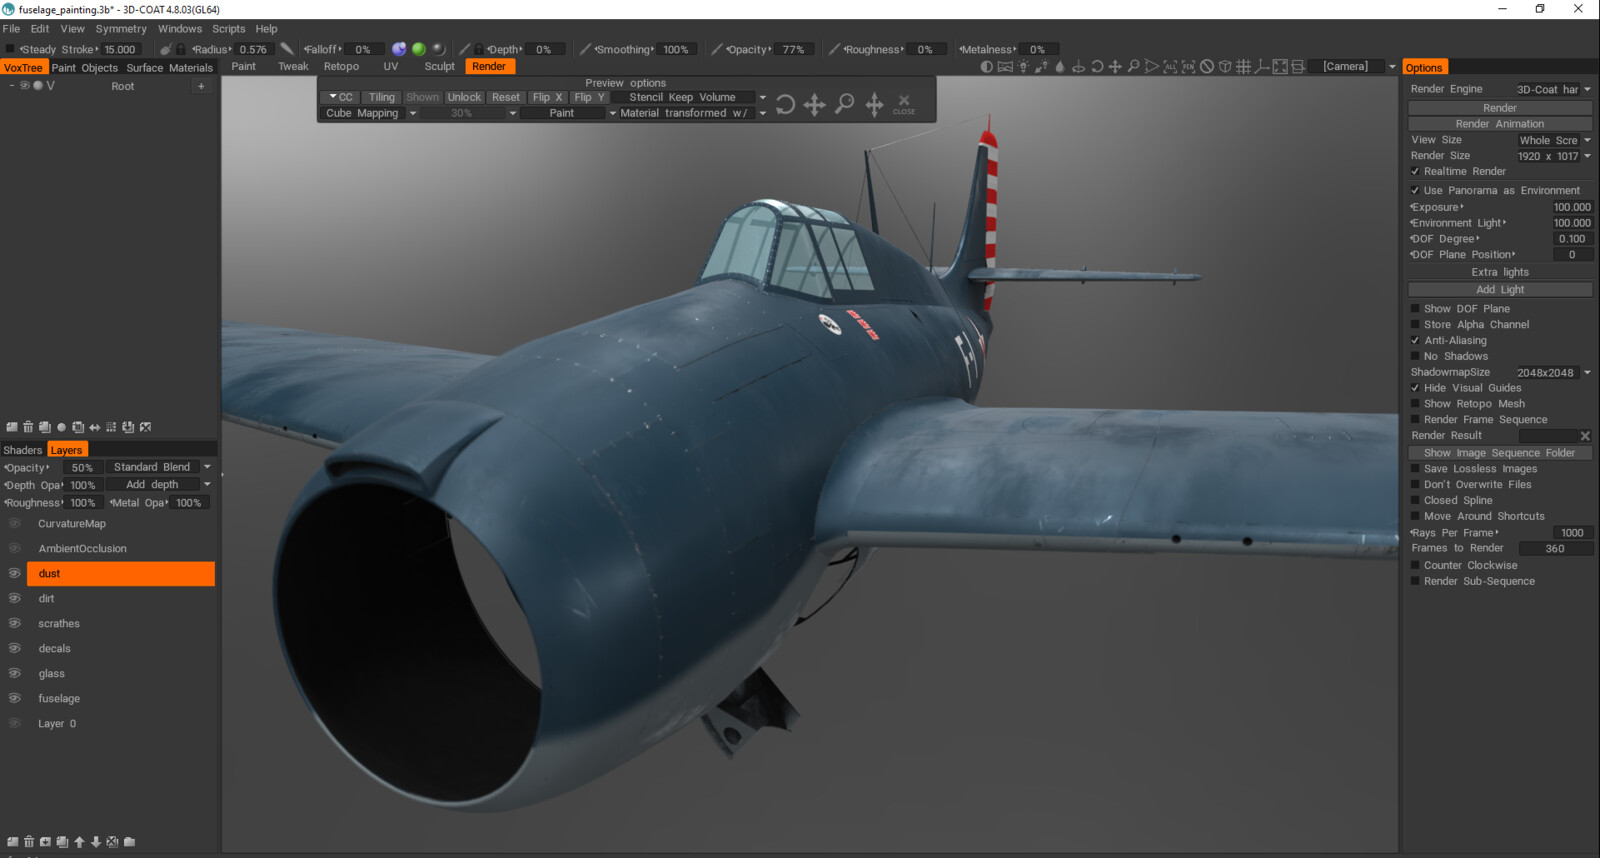Toggle visibility of the decals layer
This screenshot has height=858, width=1600.
tap(15, 649)
